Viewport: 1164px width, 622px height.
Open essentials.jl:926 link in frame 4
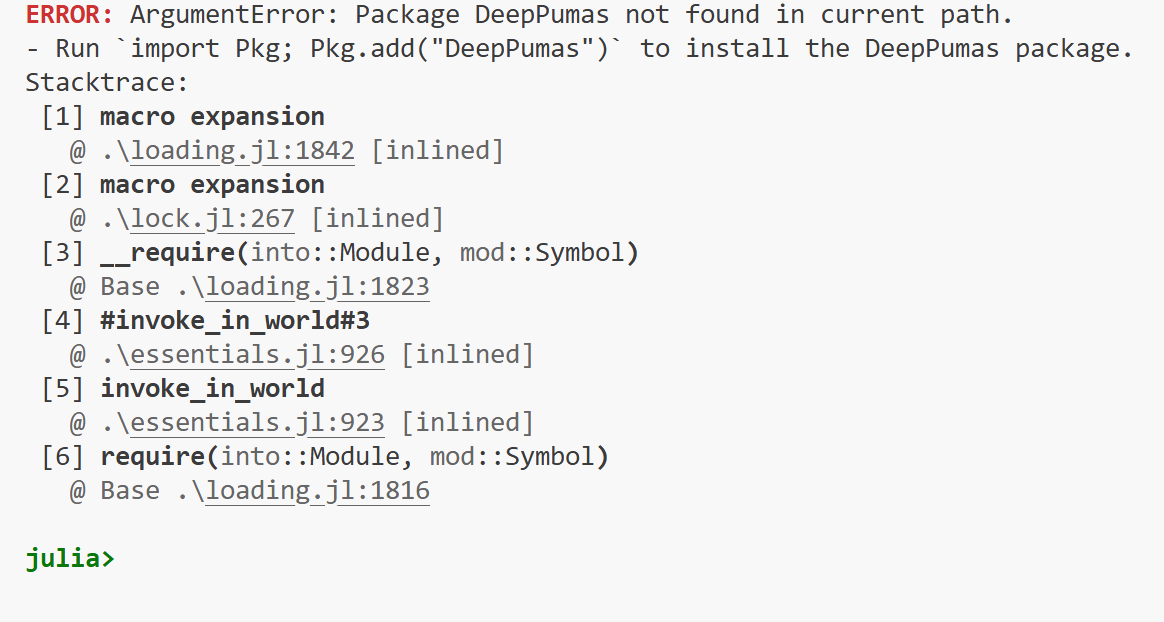[x=258, y=355]
